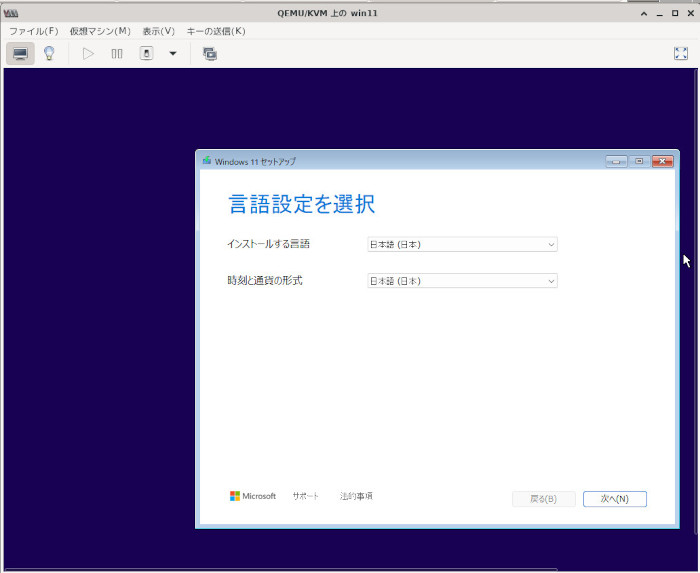The width and height of the screenshot is (700, 573).
Task: Open snapshot management icon
Action: 210,54
